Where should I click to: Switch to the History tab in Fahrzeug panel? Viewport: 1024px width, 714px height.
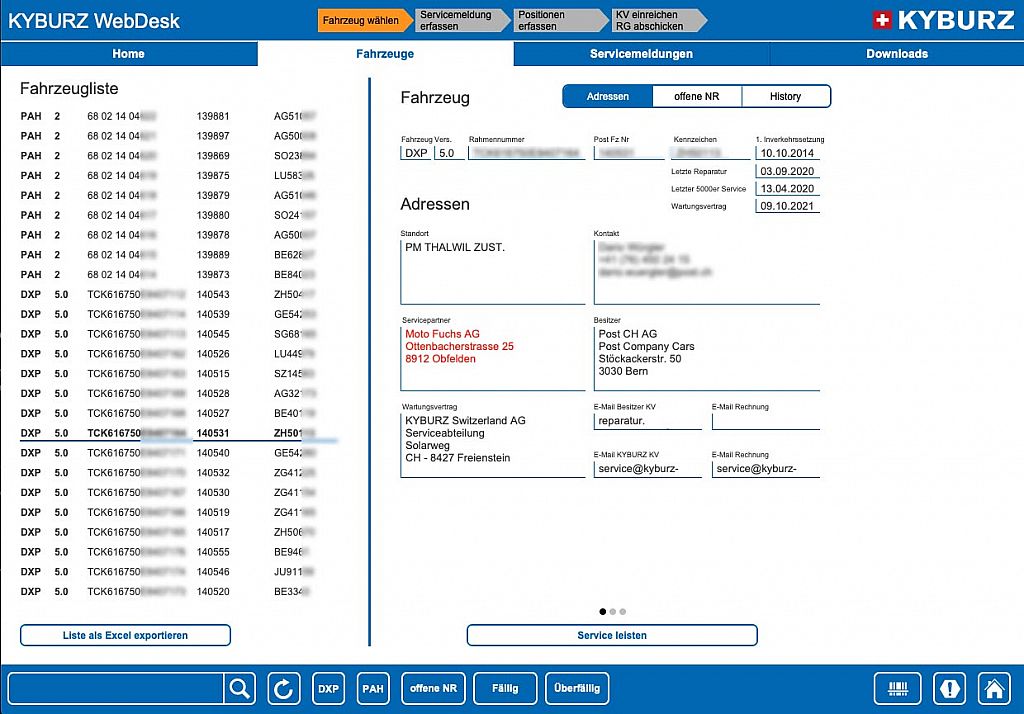(786, 96)
